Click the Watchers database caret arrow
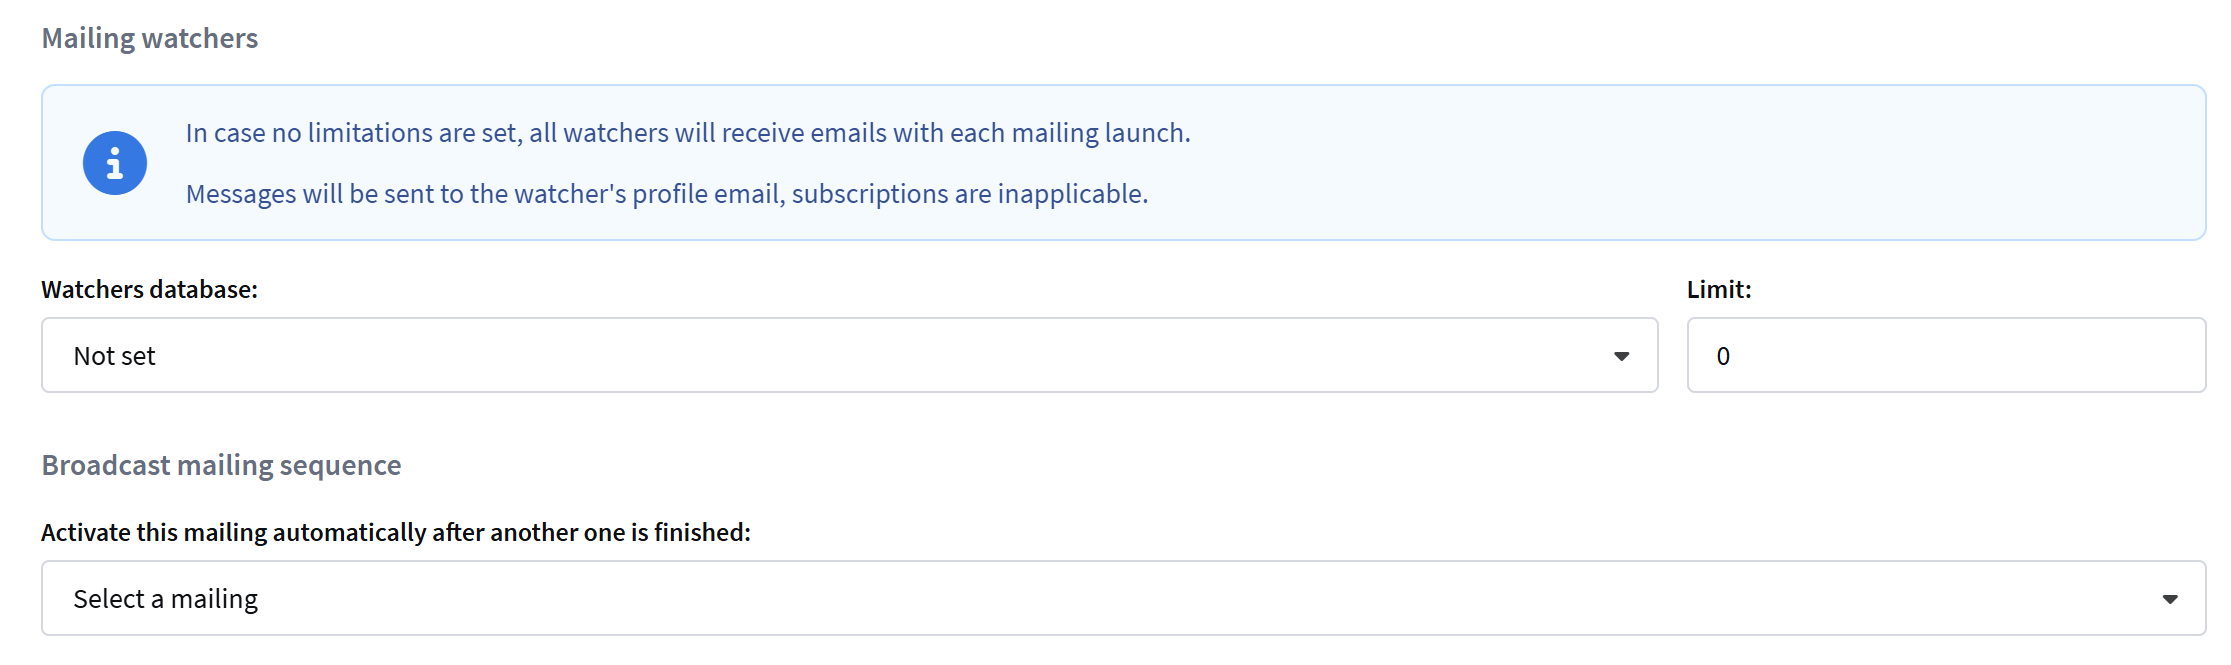This screenshot has height=665, width=2231. tap(1621, 356)
